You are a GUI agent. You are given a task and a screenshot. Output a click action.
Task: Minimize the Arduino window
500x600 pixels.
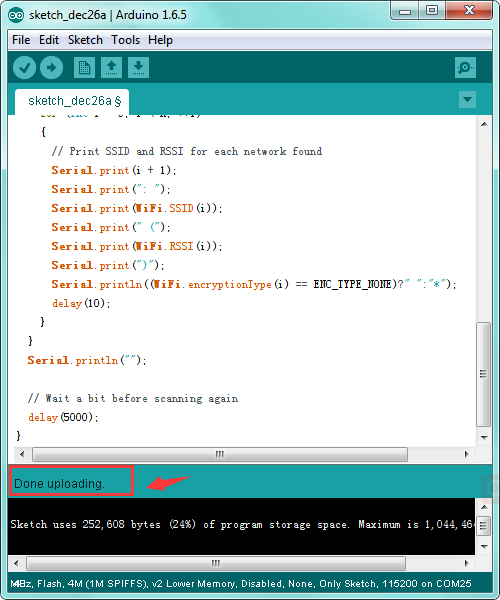pyautogui.click(x=405, y=11)
